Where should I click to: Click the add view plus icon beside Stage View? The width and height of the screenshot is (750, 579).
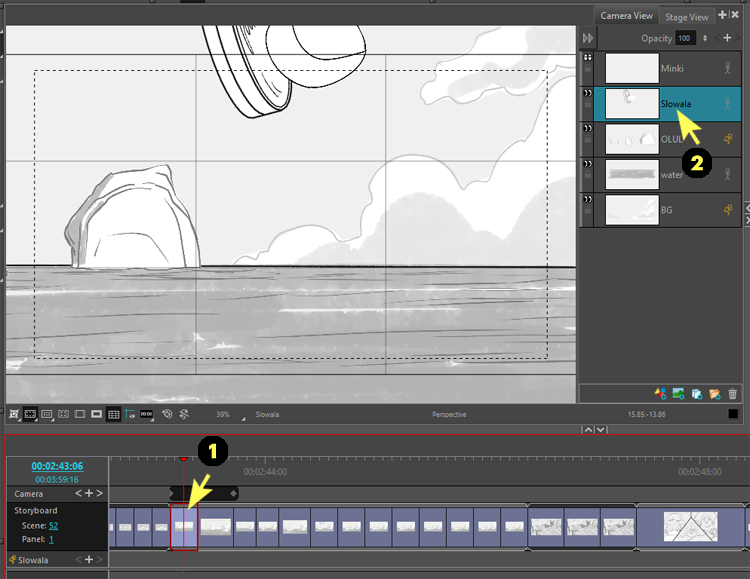click(722, 15)
